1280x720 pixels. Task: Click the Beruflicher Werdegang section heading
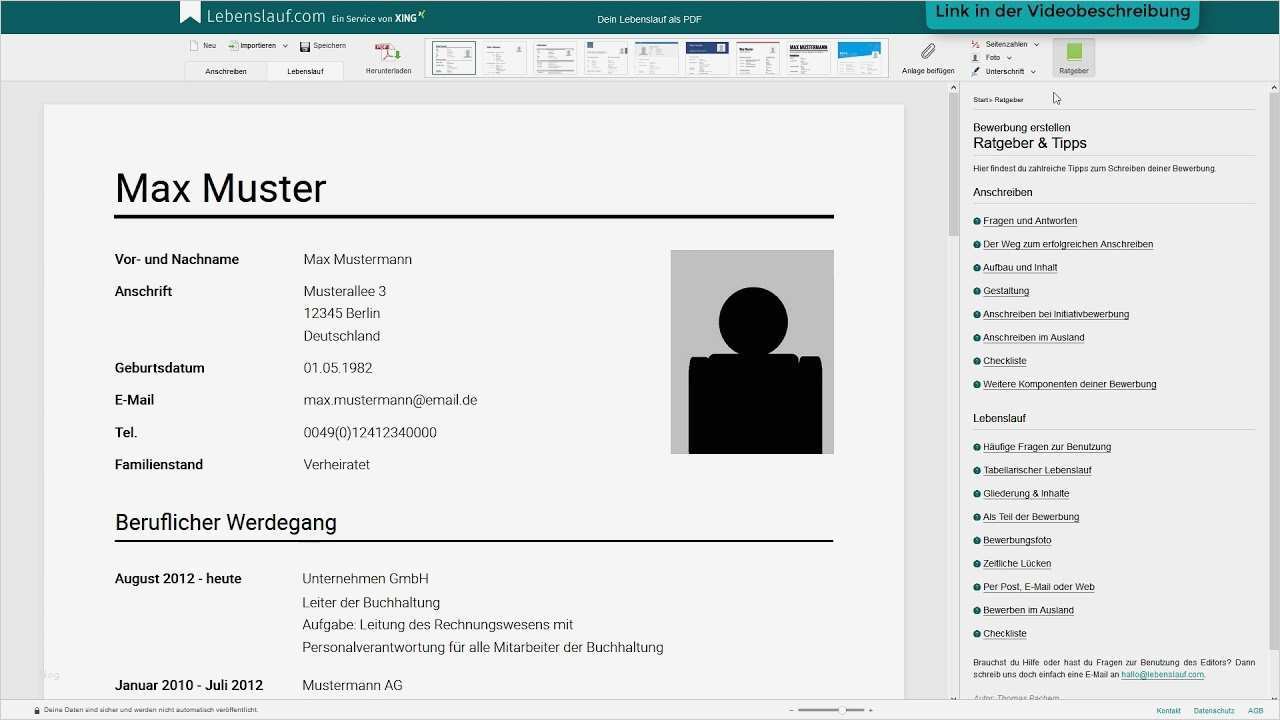pos(226,522)
